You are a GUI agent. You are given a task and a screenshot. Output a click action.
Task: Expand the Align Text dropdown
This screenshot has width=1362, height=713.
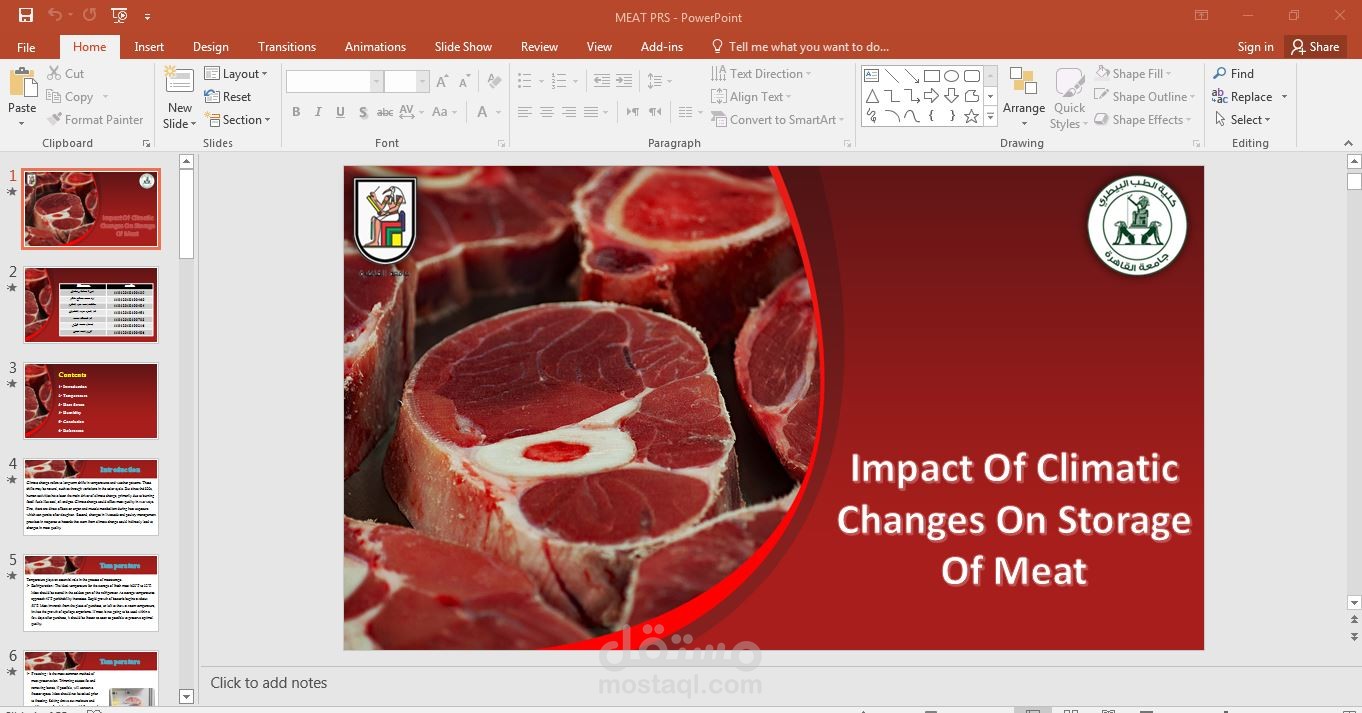pyautogui.click(x=751, y=97)
